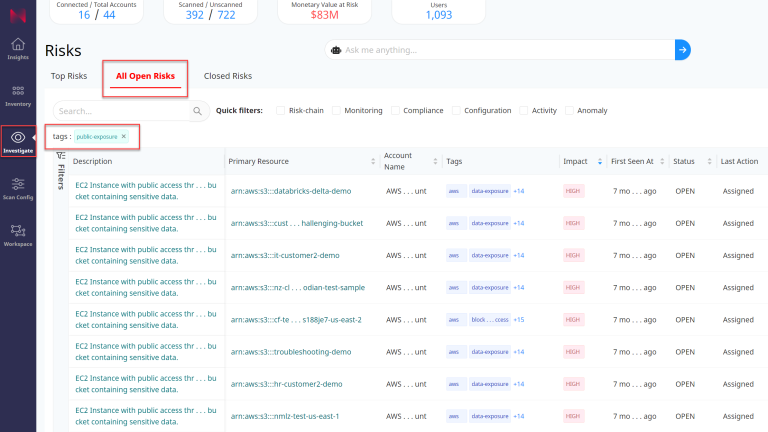Switch to the Top Risks tab
Screen dimensions: 768x432
(69, 76)
